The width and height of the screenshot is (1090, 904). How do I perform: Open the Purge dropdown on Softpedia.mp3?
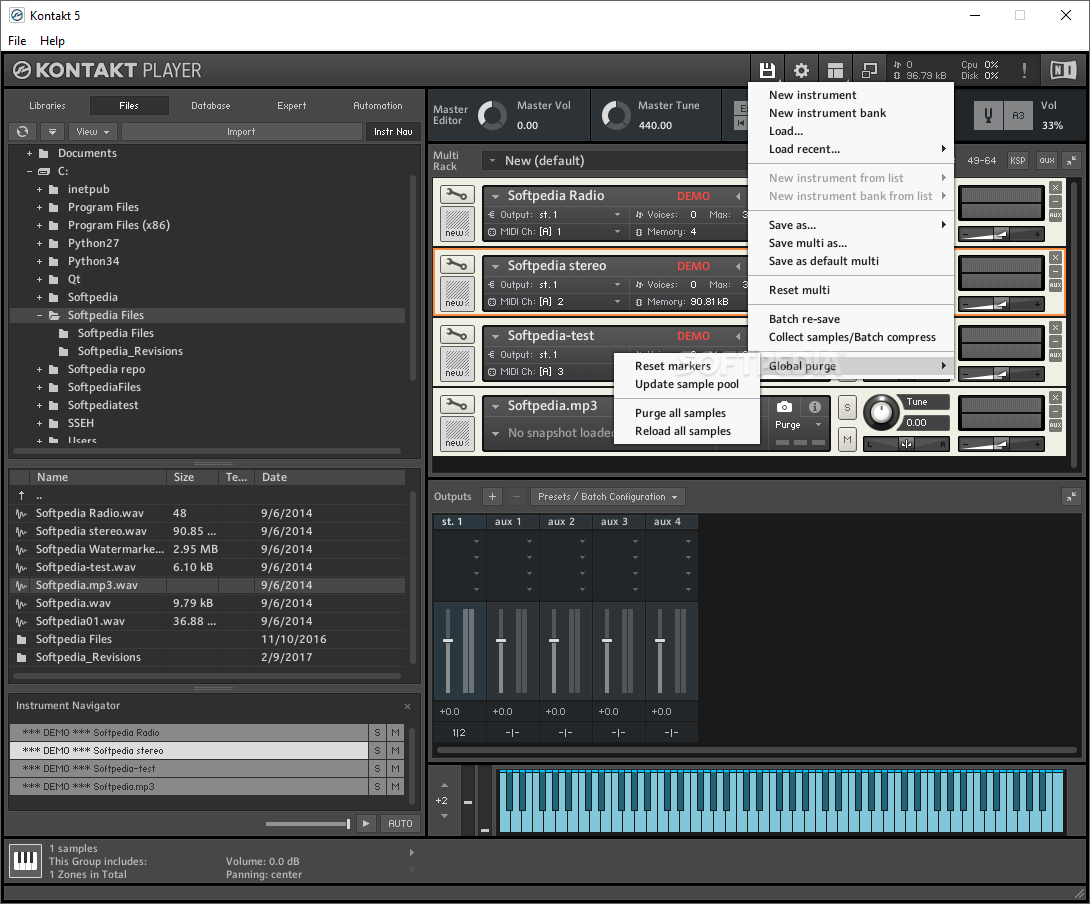point(799,424)
